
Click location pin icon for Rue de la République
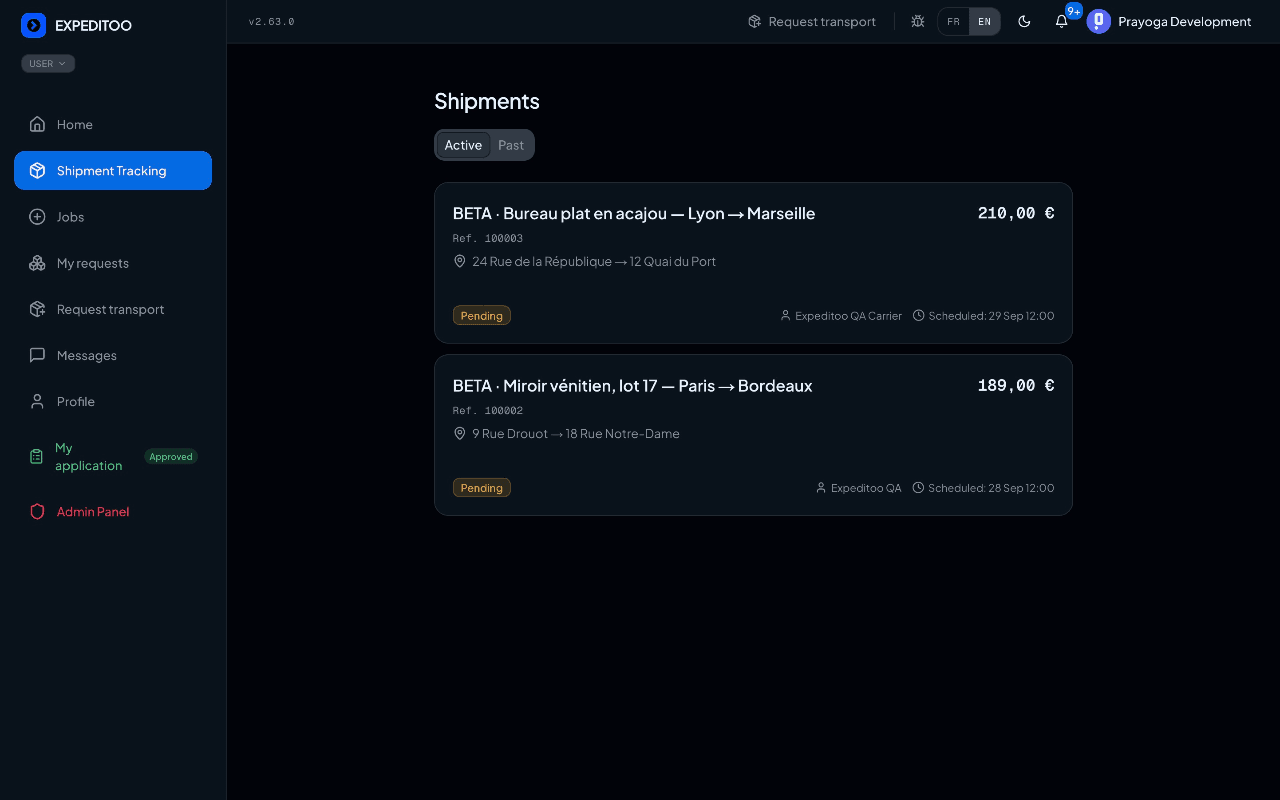[460, 261]
